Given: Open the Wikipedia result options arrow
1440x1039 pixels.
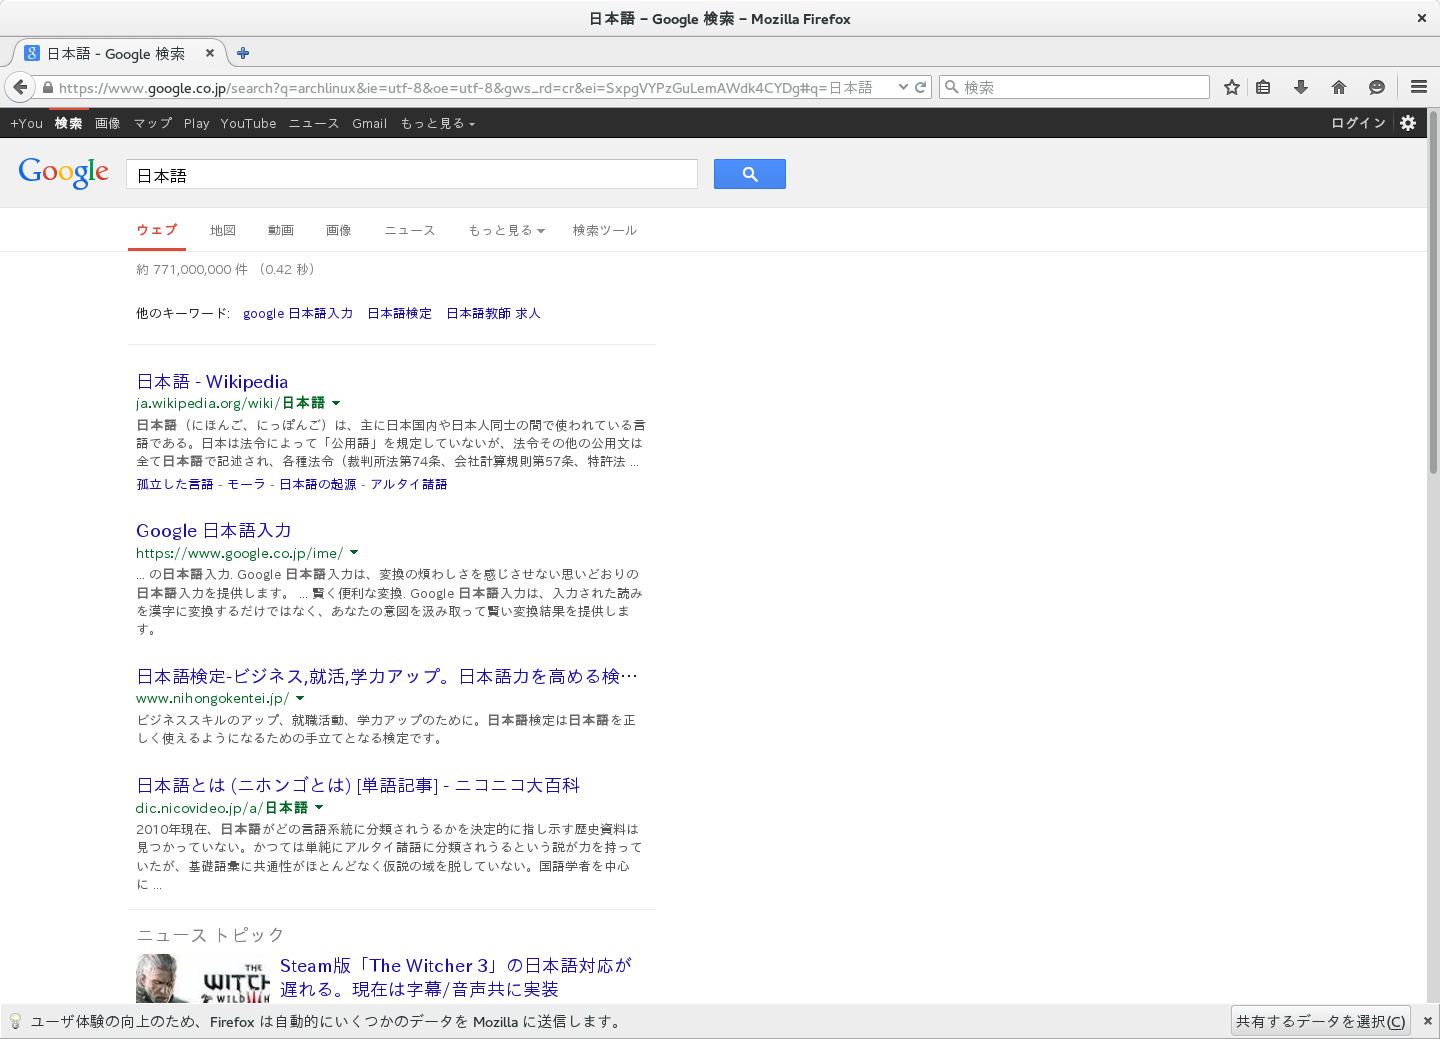Looking at the screenshot, I should 336,403.
